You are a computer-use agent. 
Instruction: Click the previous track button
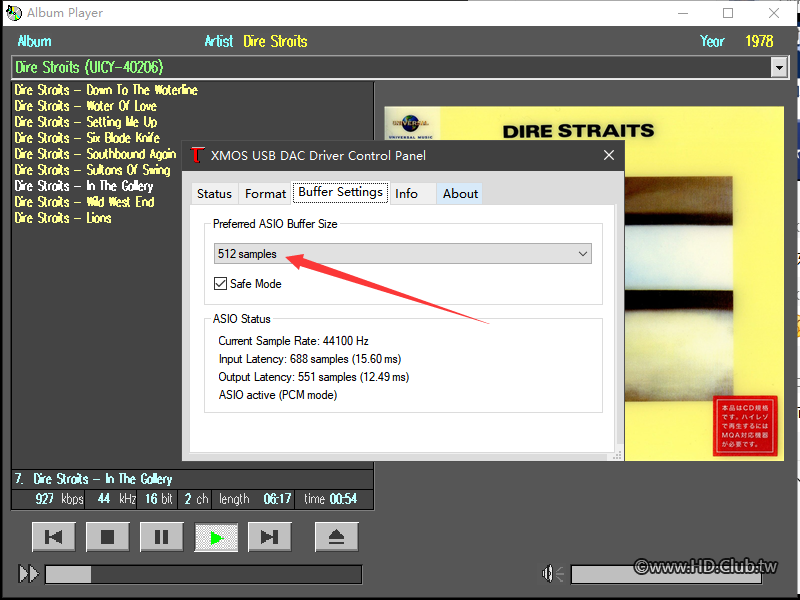(54, 537)
